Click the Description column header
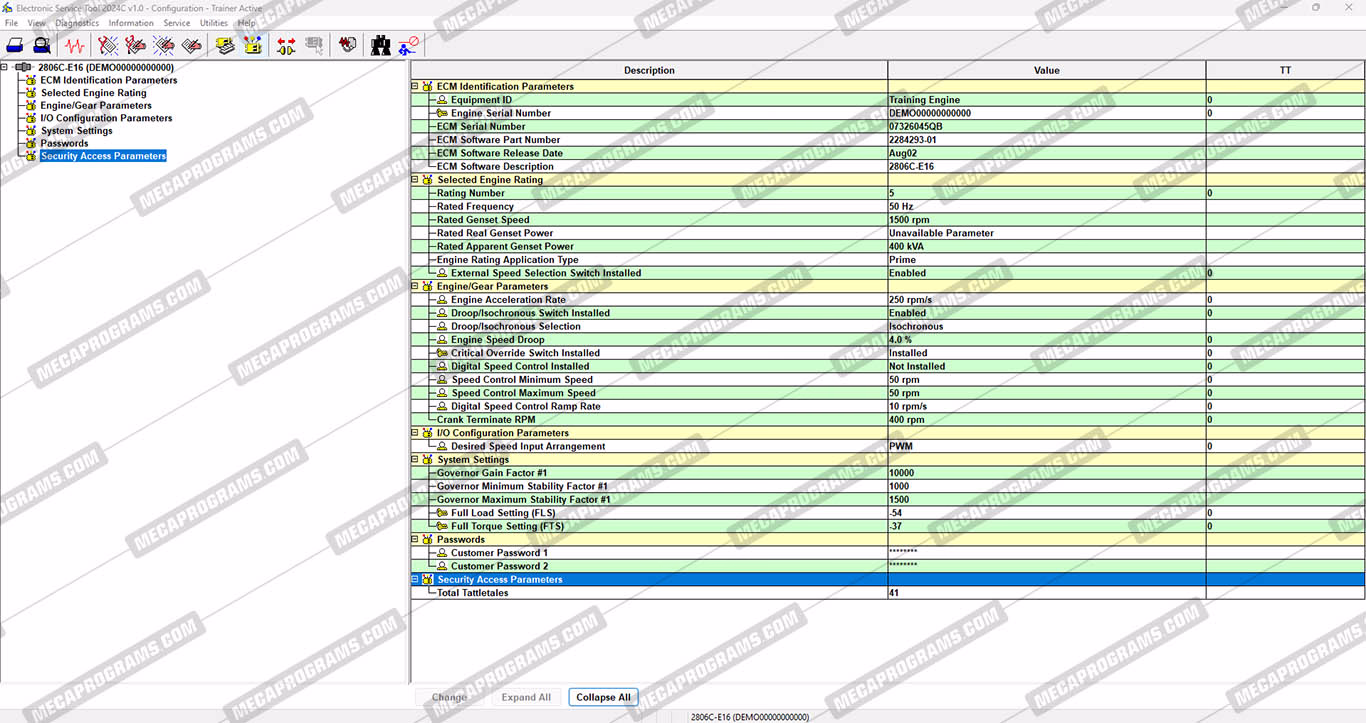Screen dimensions: 1366x723 click(649, 70)
